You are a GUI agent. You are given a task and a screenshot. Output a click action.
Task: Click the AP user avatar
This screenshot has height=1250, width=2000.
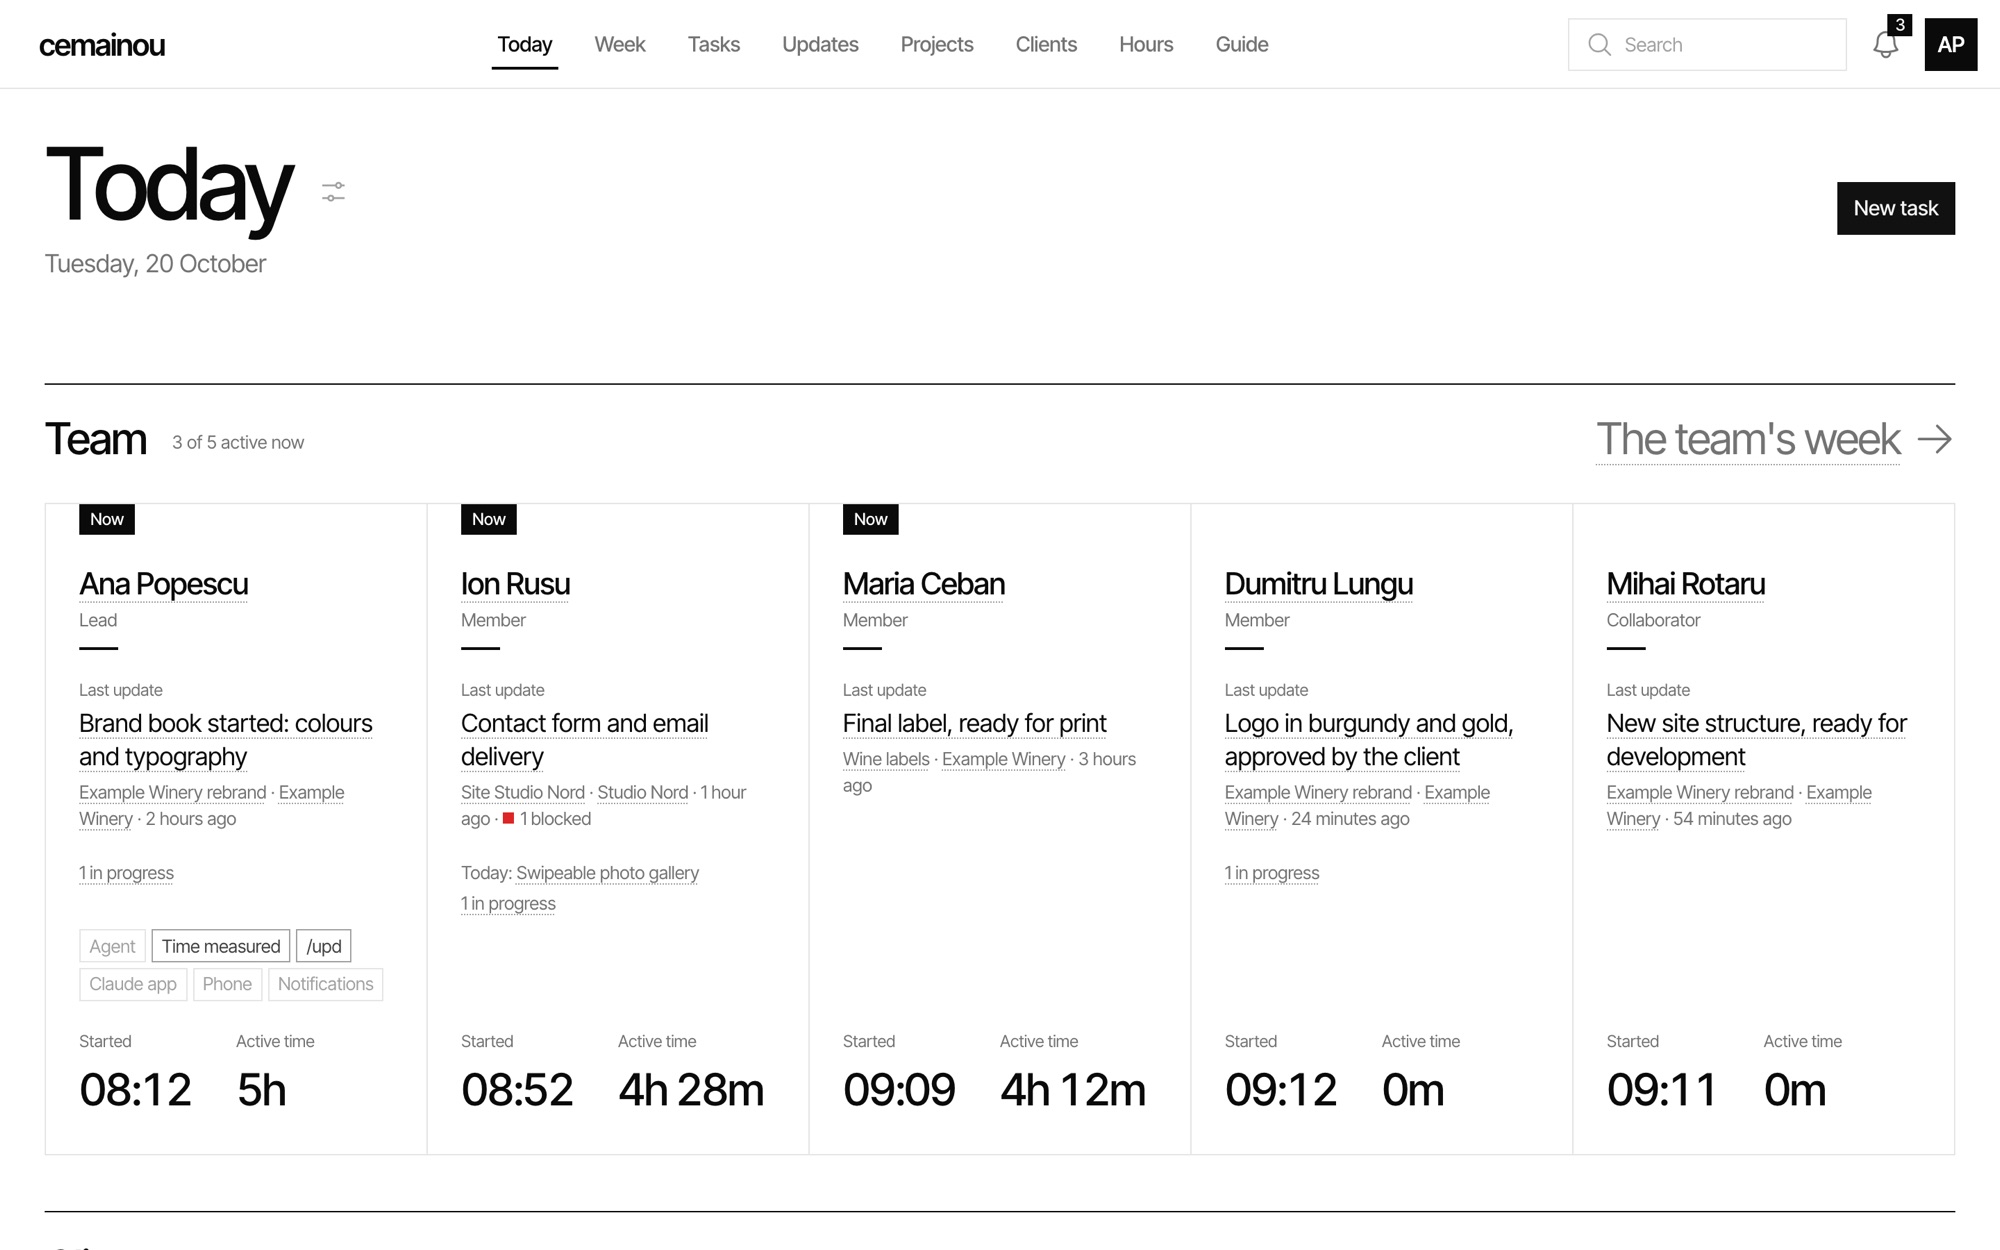1950,44
